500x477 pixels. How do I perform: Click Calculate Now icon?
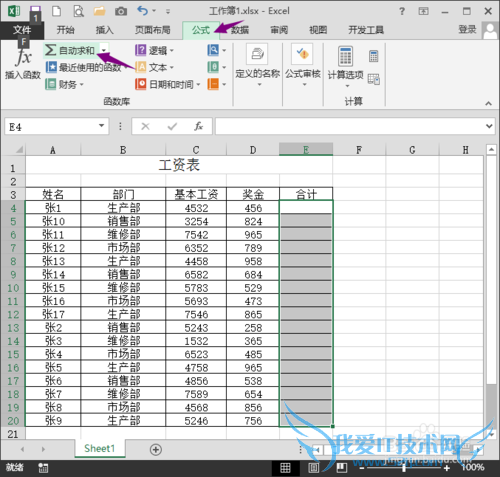(x=374, y=56)
